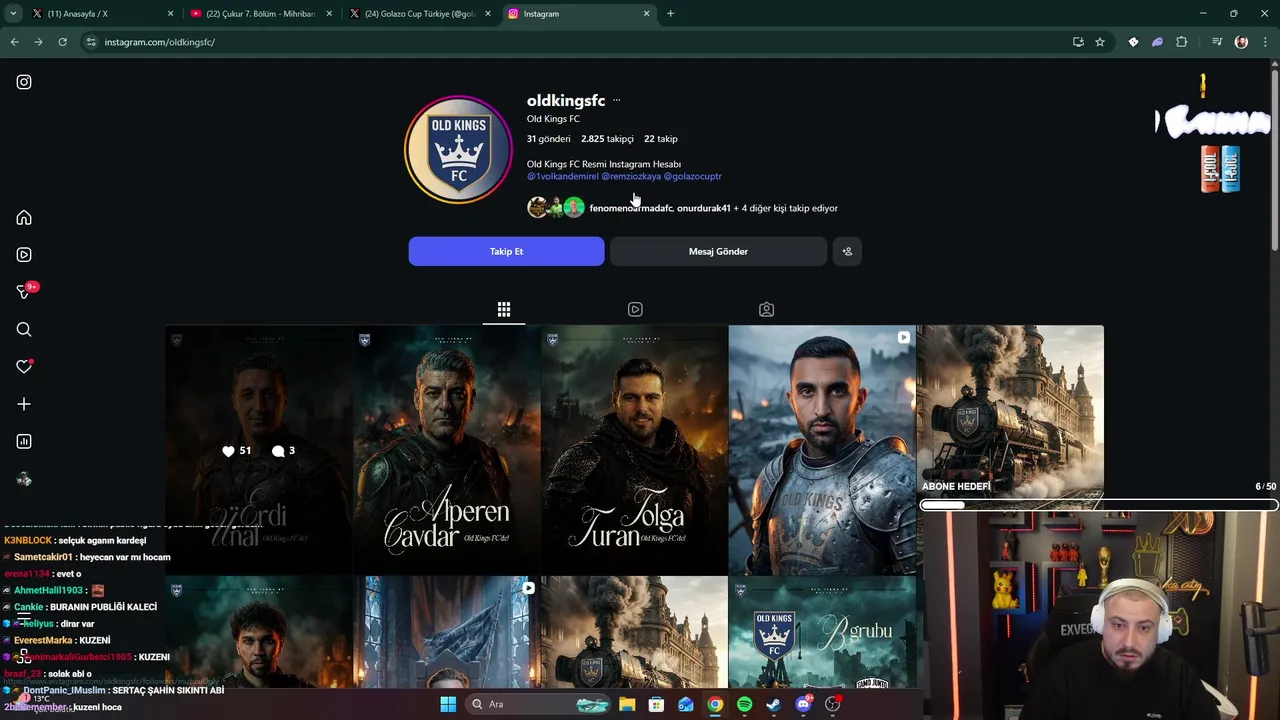Open Outlook from taskbar
Screen dimensions: 1280x720
686,704
